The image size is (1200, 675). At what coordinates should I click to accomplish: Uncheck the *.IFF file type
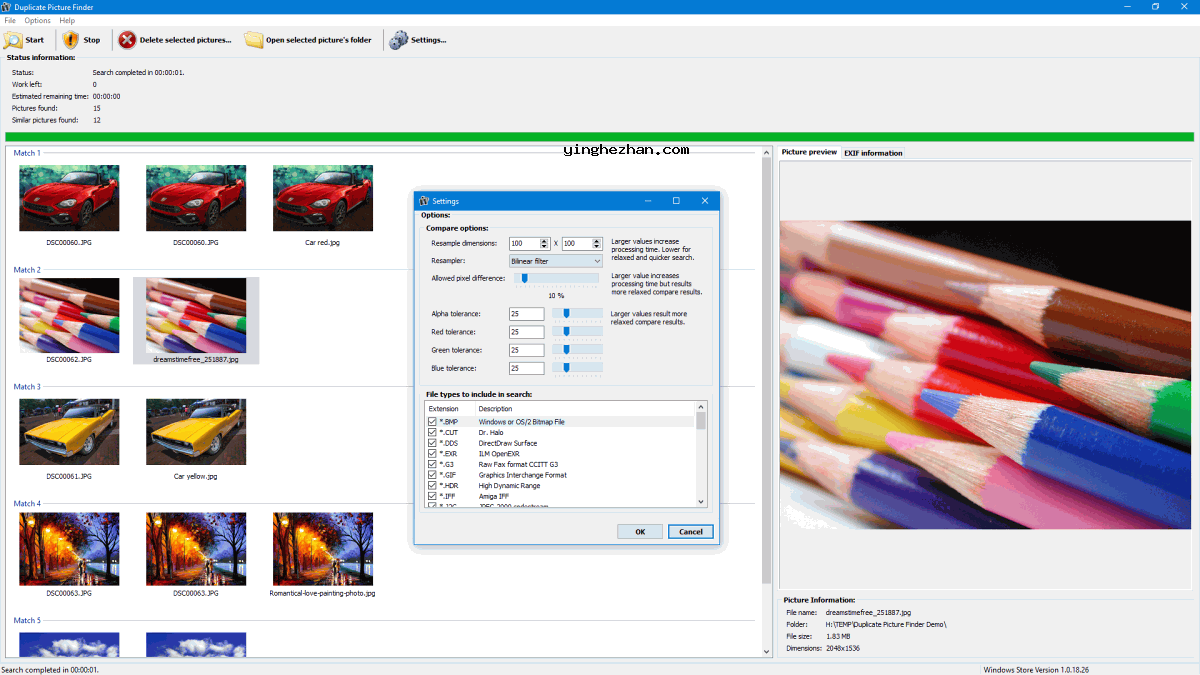coord(432,496)
